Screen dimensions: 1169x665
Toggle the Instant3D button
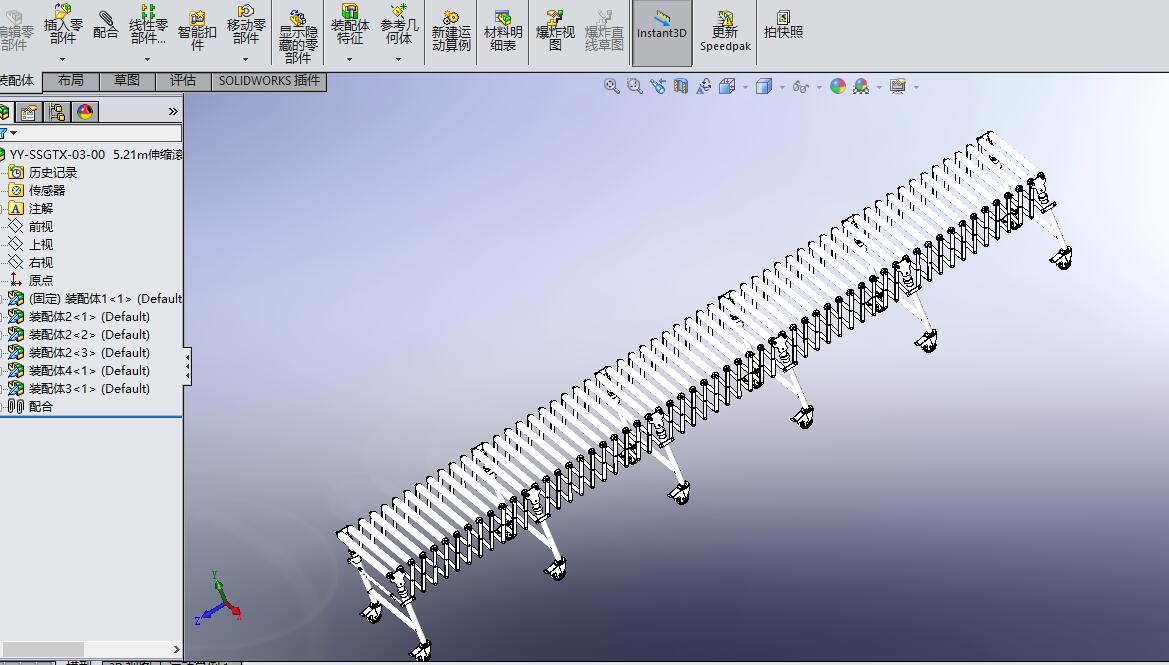[x=661, y=33]
